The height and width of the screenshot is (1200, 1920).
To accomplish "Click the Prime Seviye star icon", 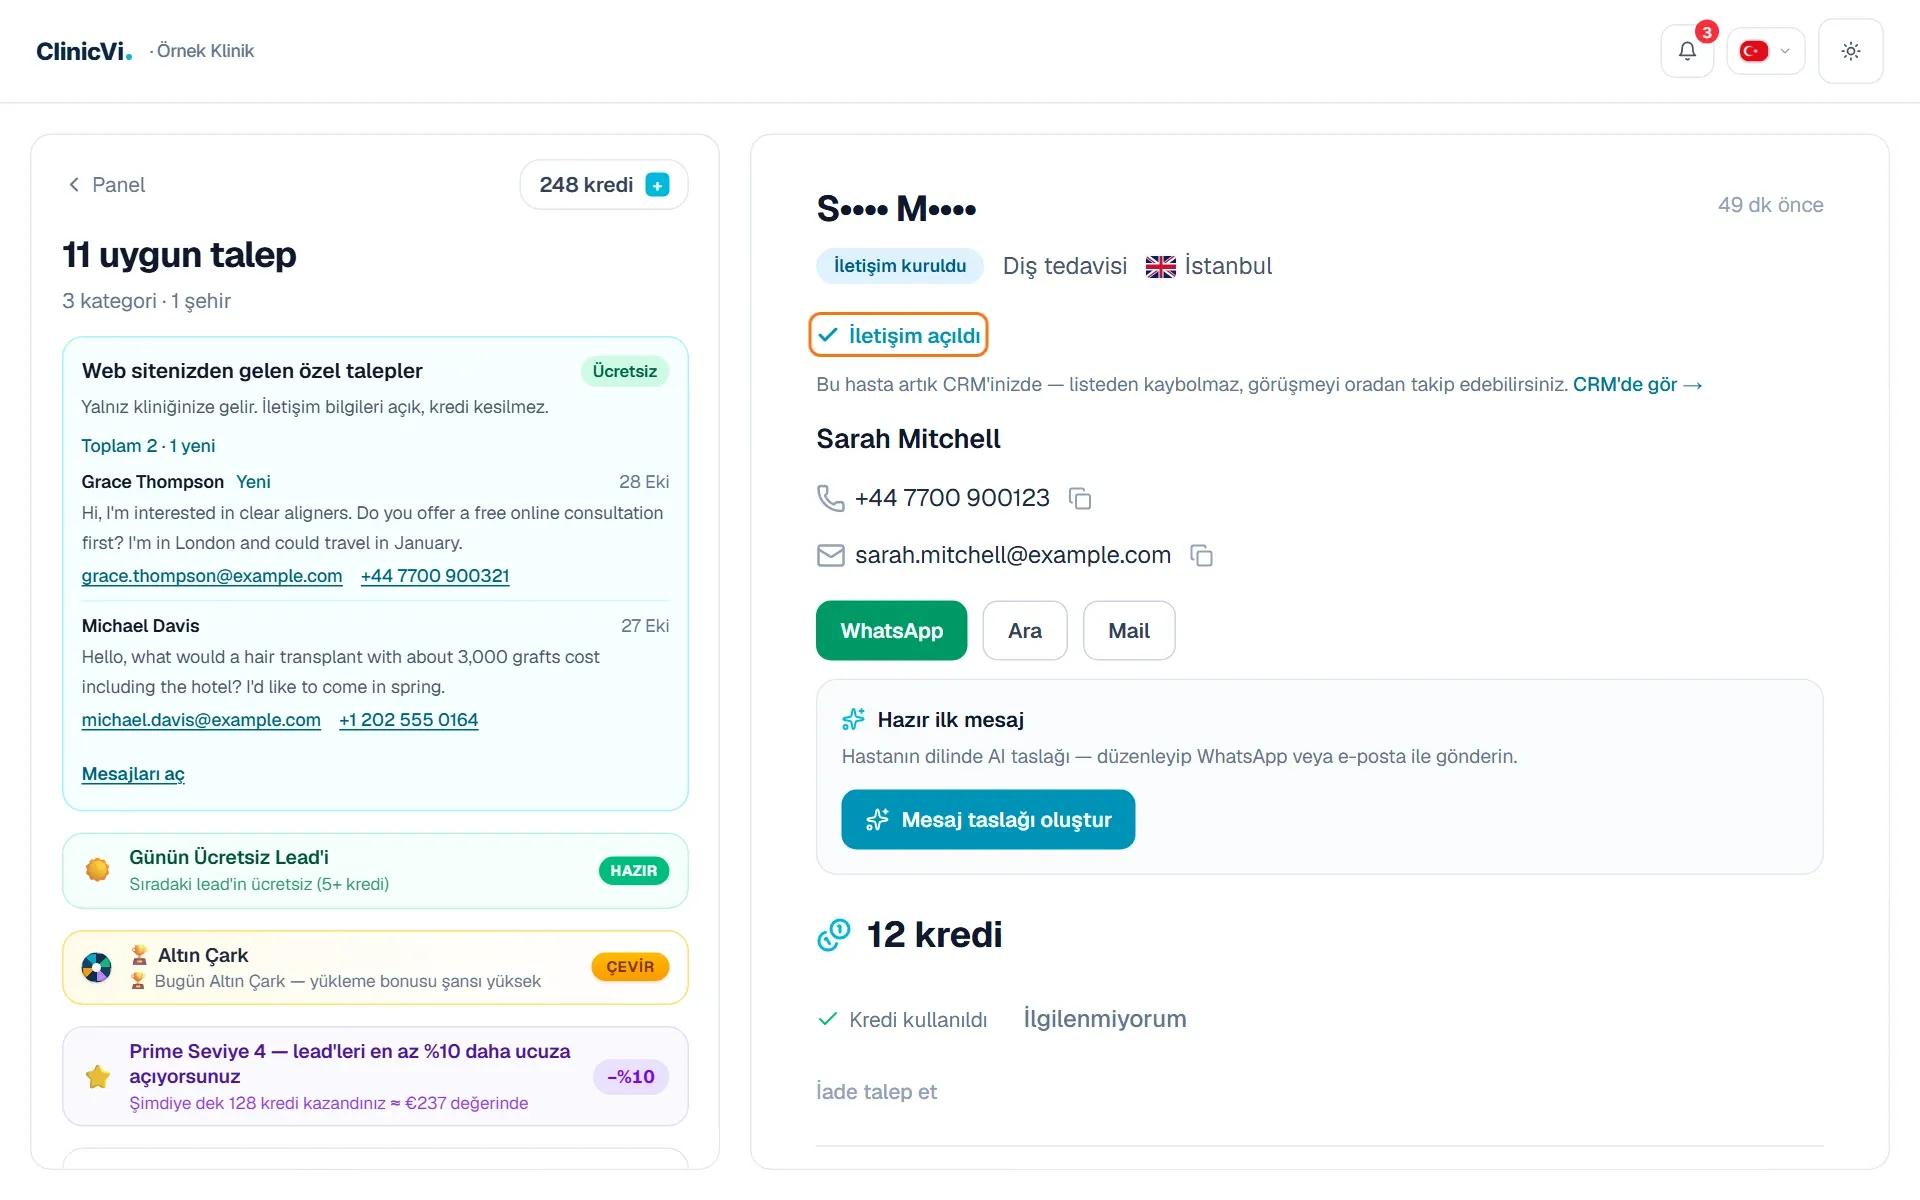I will click(x=98, y=1077).
